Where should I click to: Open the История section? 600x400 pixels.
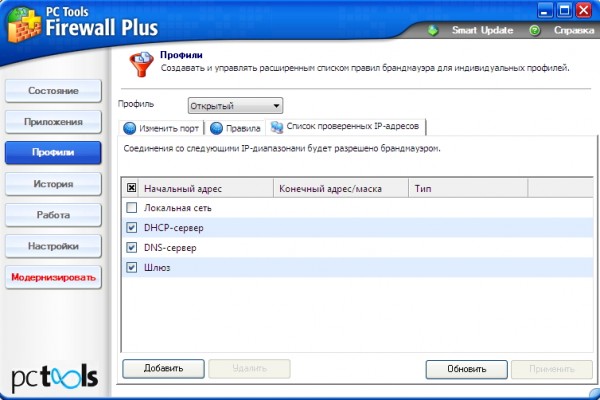[x=53, y=184]
